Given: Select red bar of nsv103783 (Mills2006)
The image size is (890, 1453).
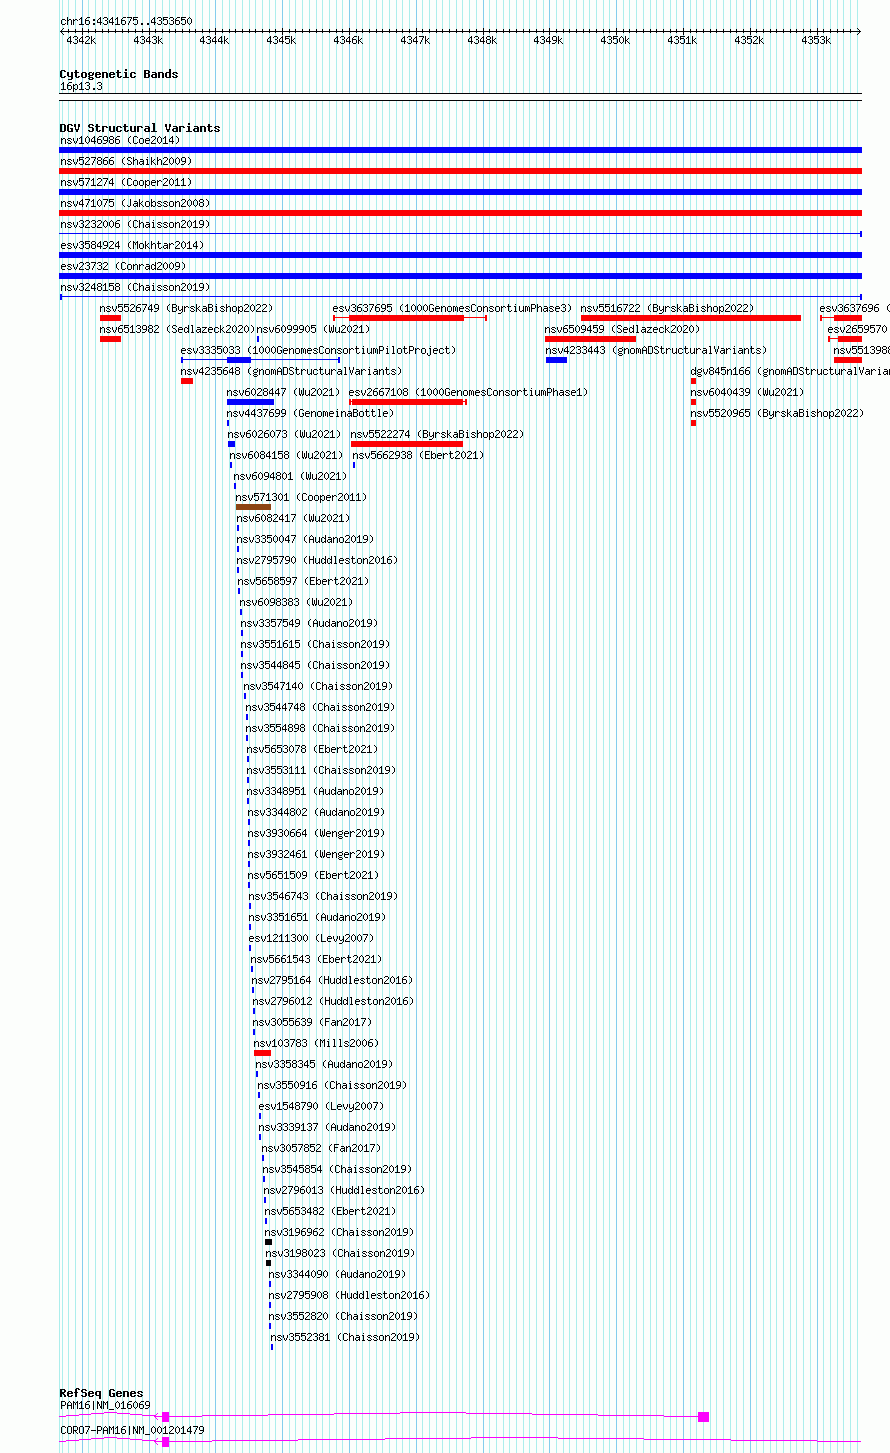Looking at the screenshot, I should pyautogui.click(x=262, y=1053).
